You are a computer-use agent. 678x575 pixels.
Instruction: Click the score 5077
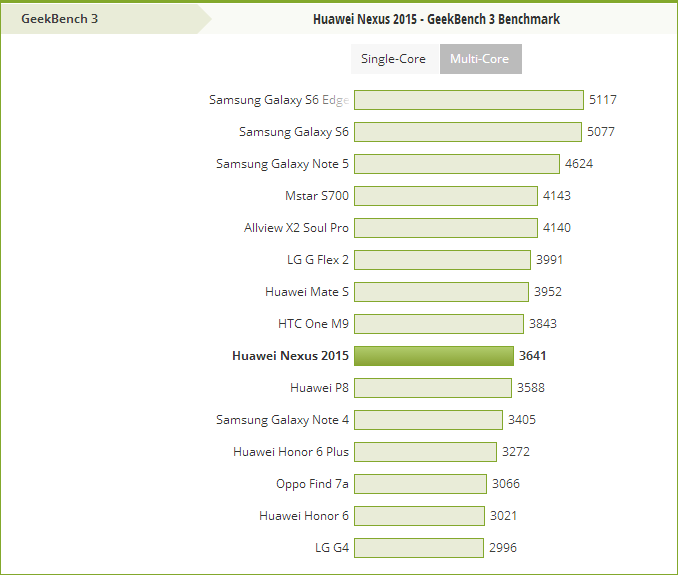pos(601,132)
